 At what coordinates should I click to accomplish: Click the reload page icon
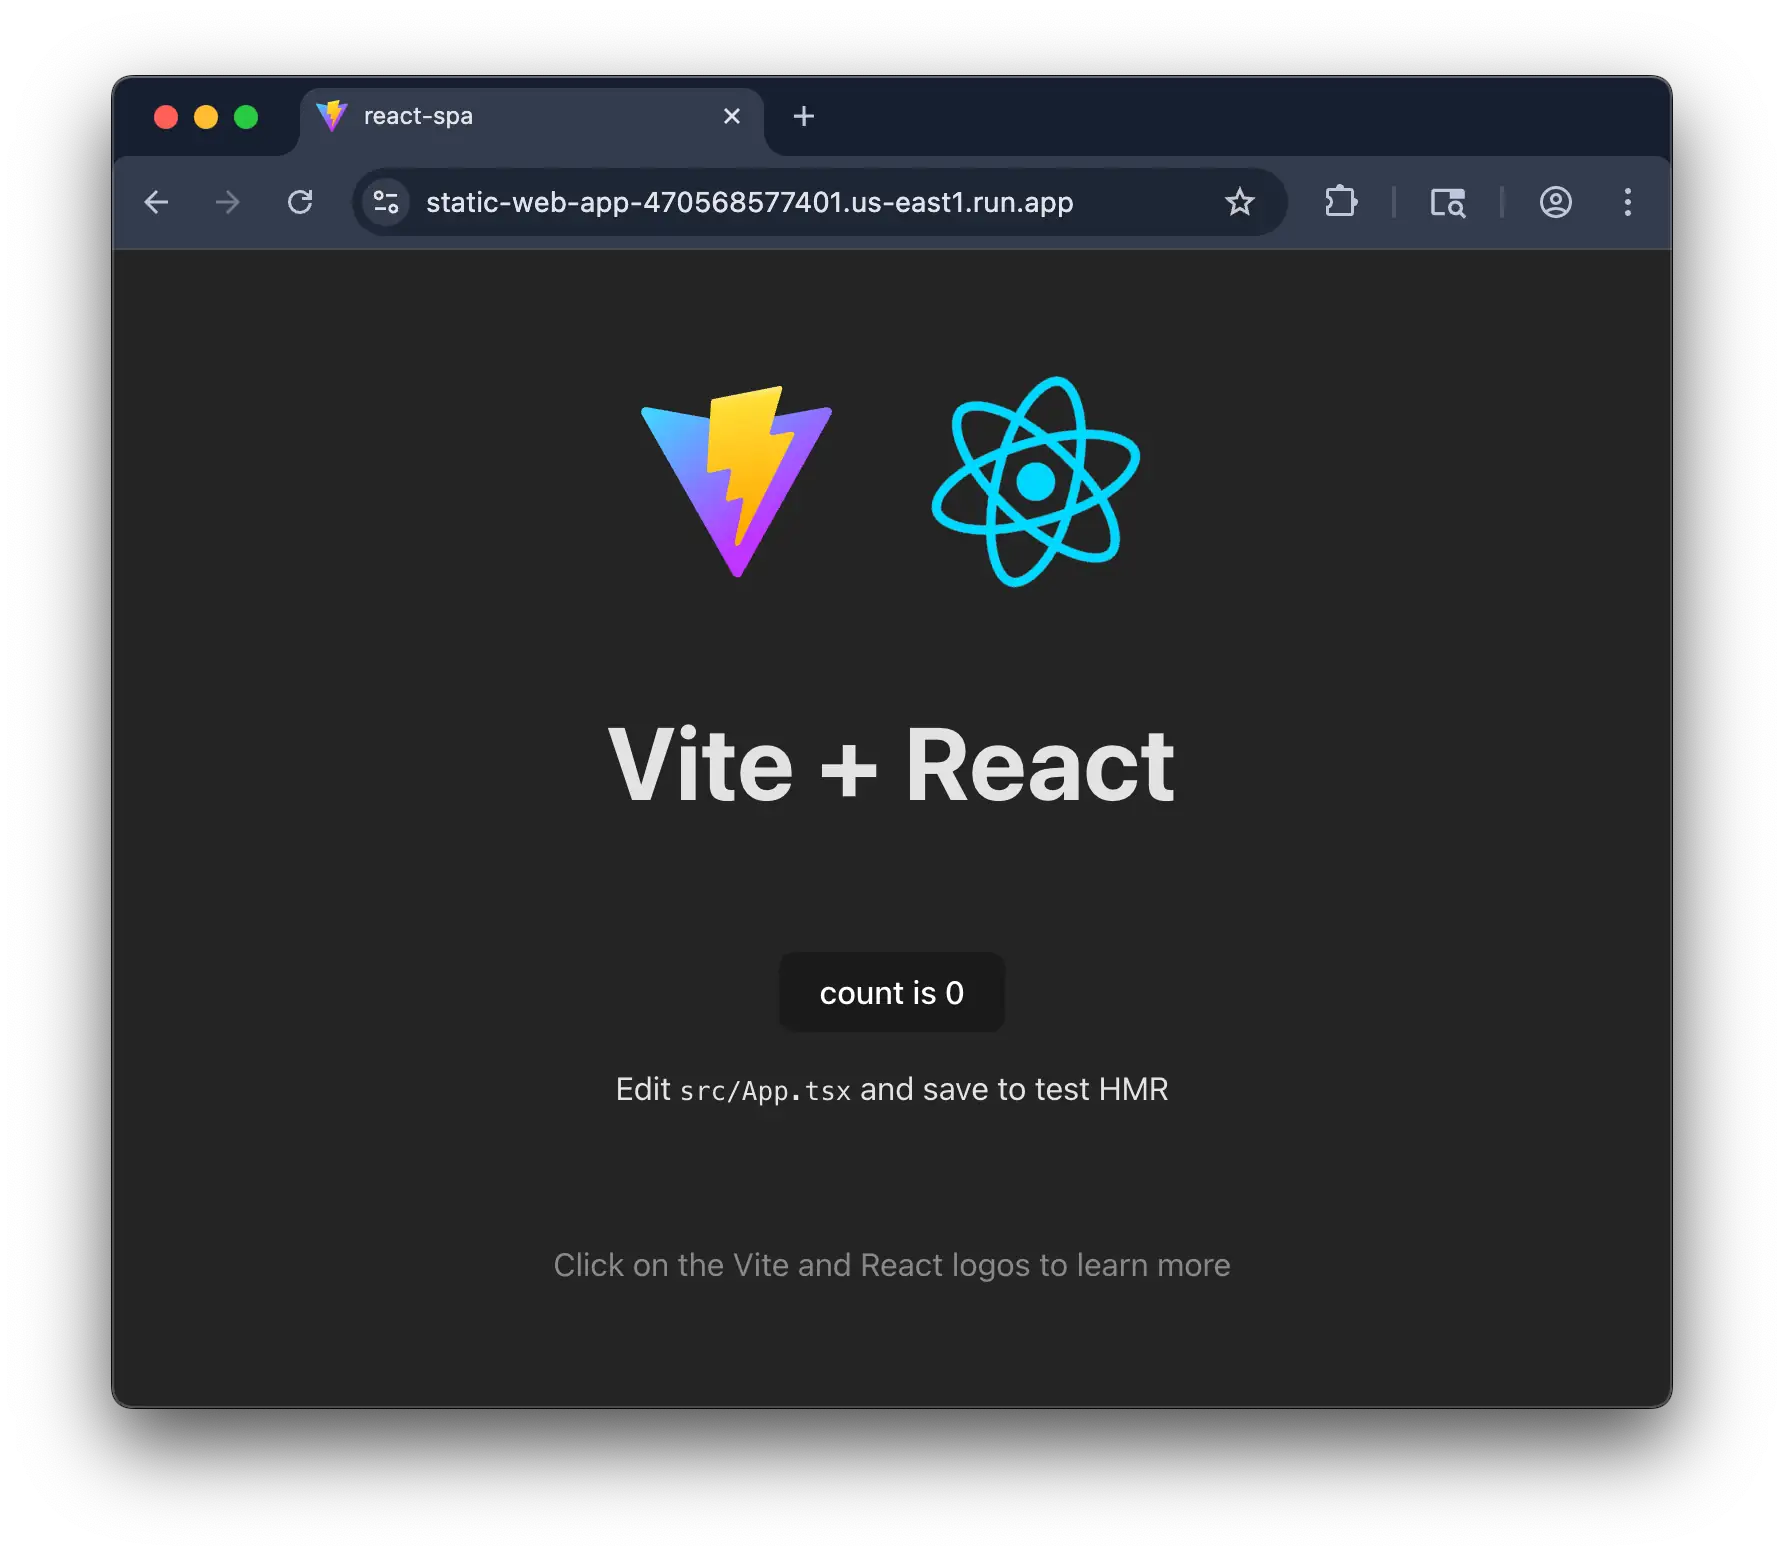click(x=301, y=202)
